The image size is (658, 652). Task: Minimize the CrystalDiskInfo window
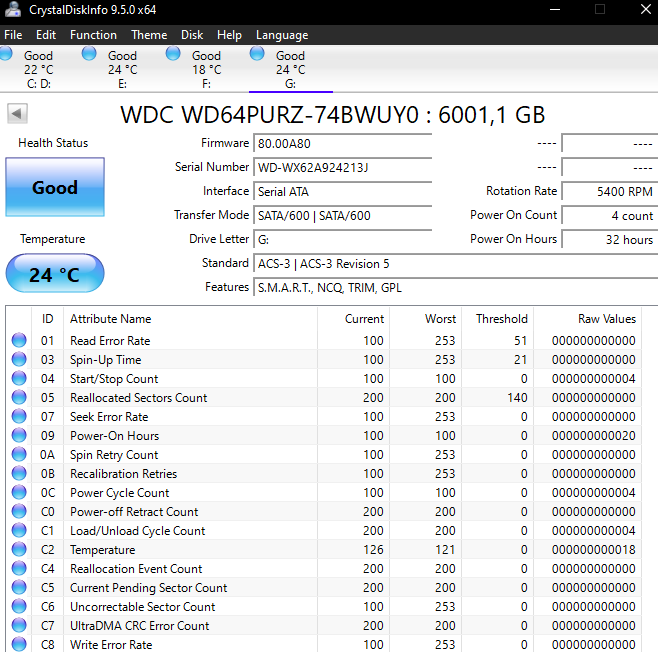tap(555, 9)
